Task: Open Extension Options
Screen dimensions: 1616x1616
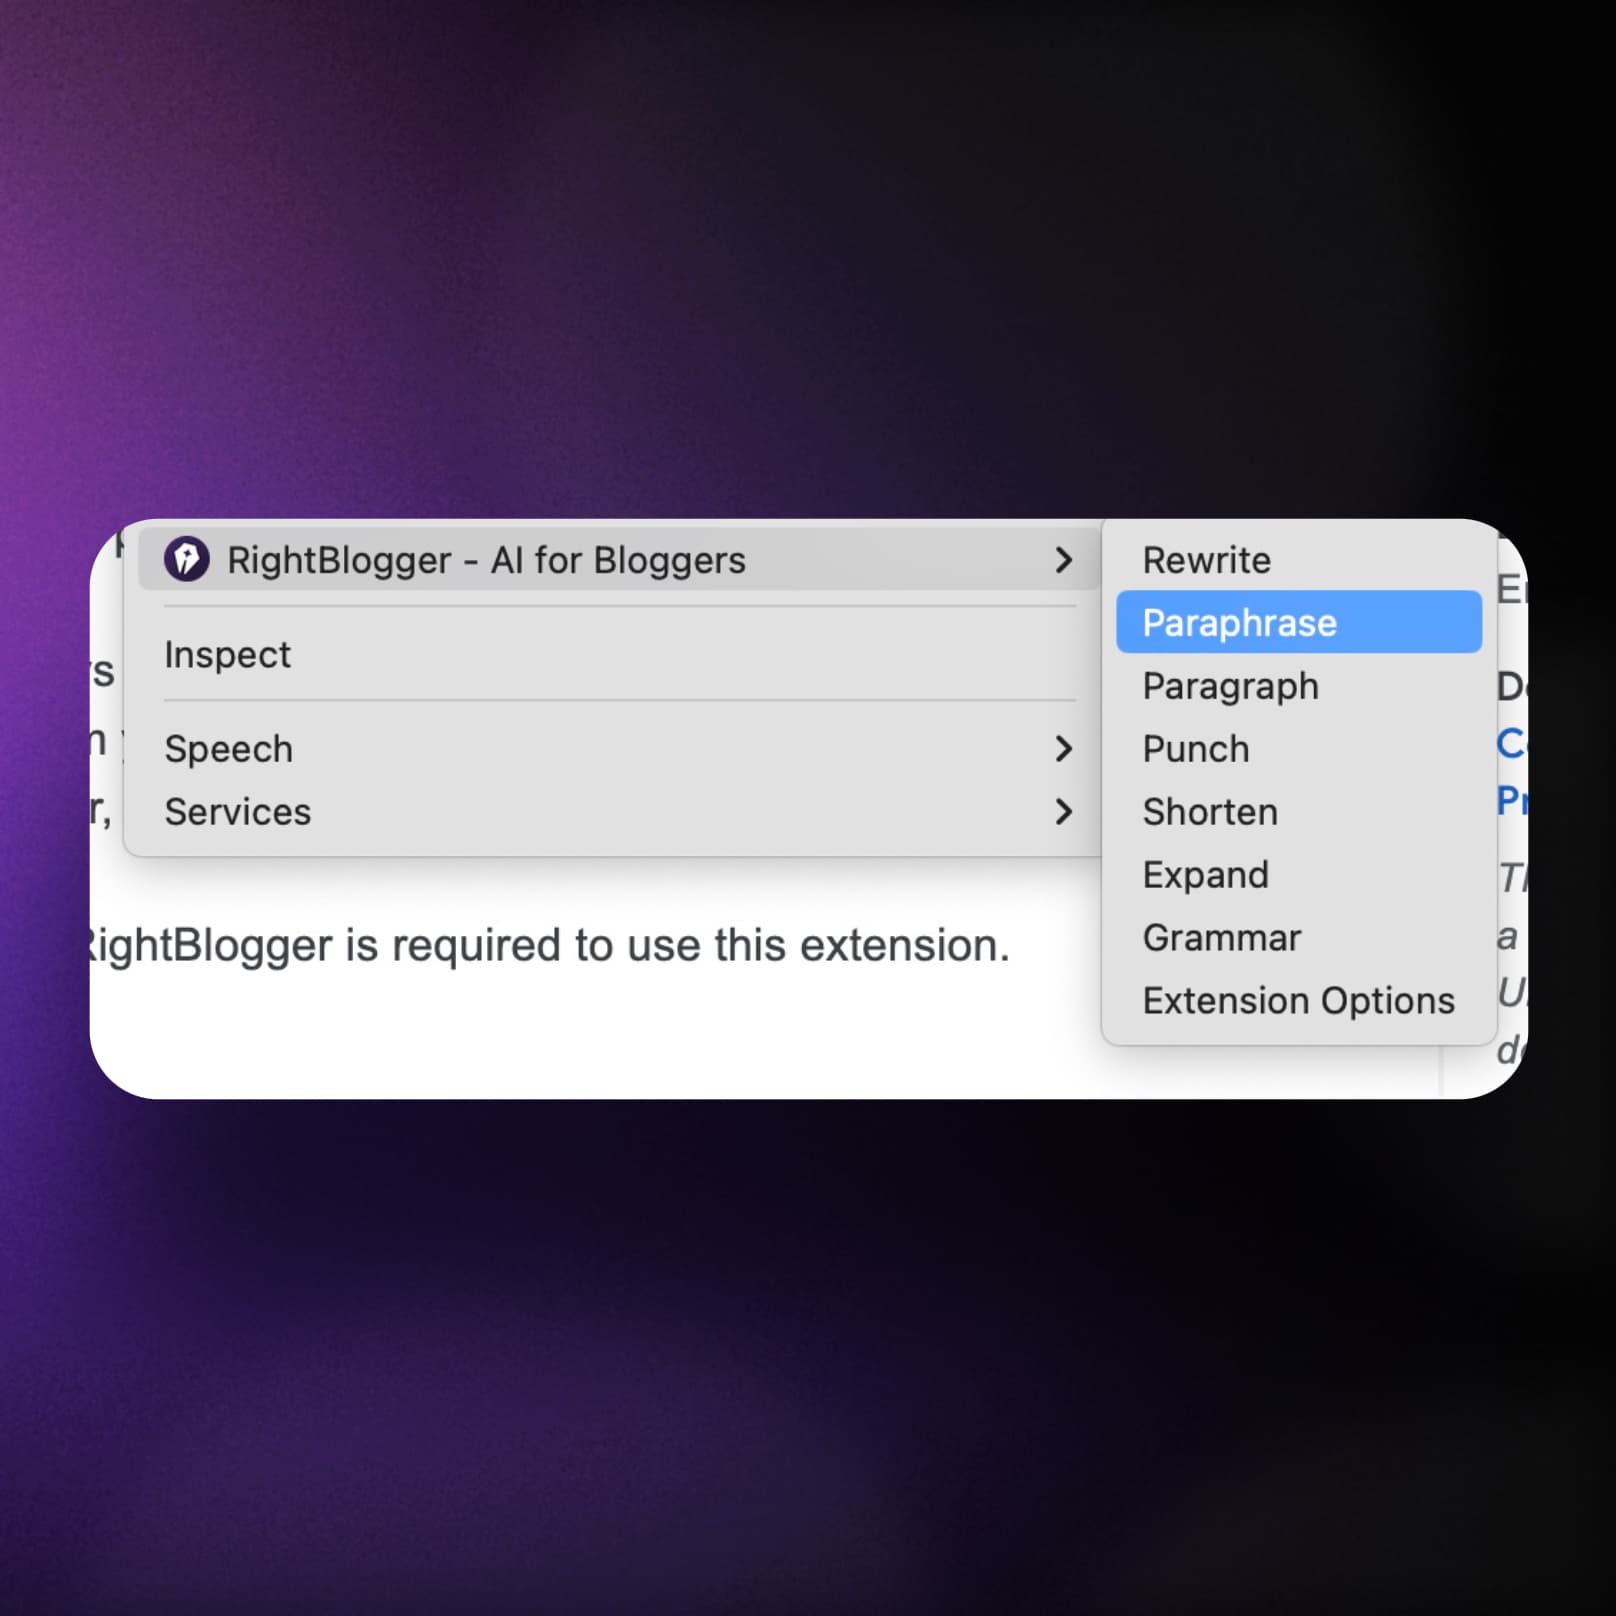Action: 1297,1000
